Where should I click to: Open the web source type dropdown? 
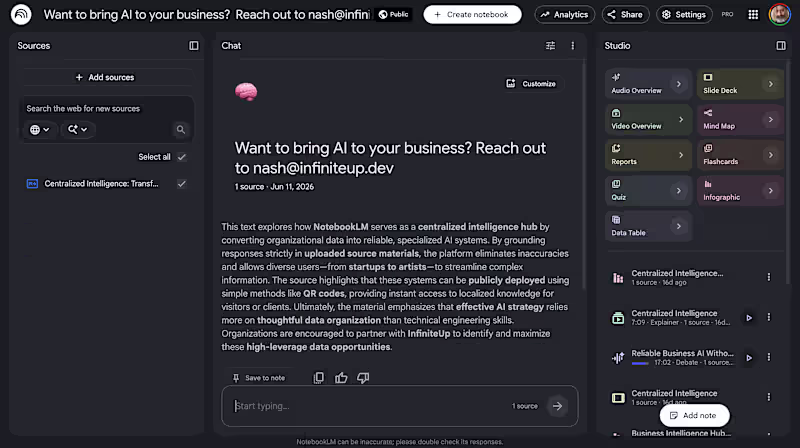(39, 130)
